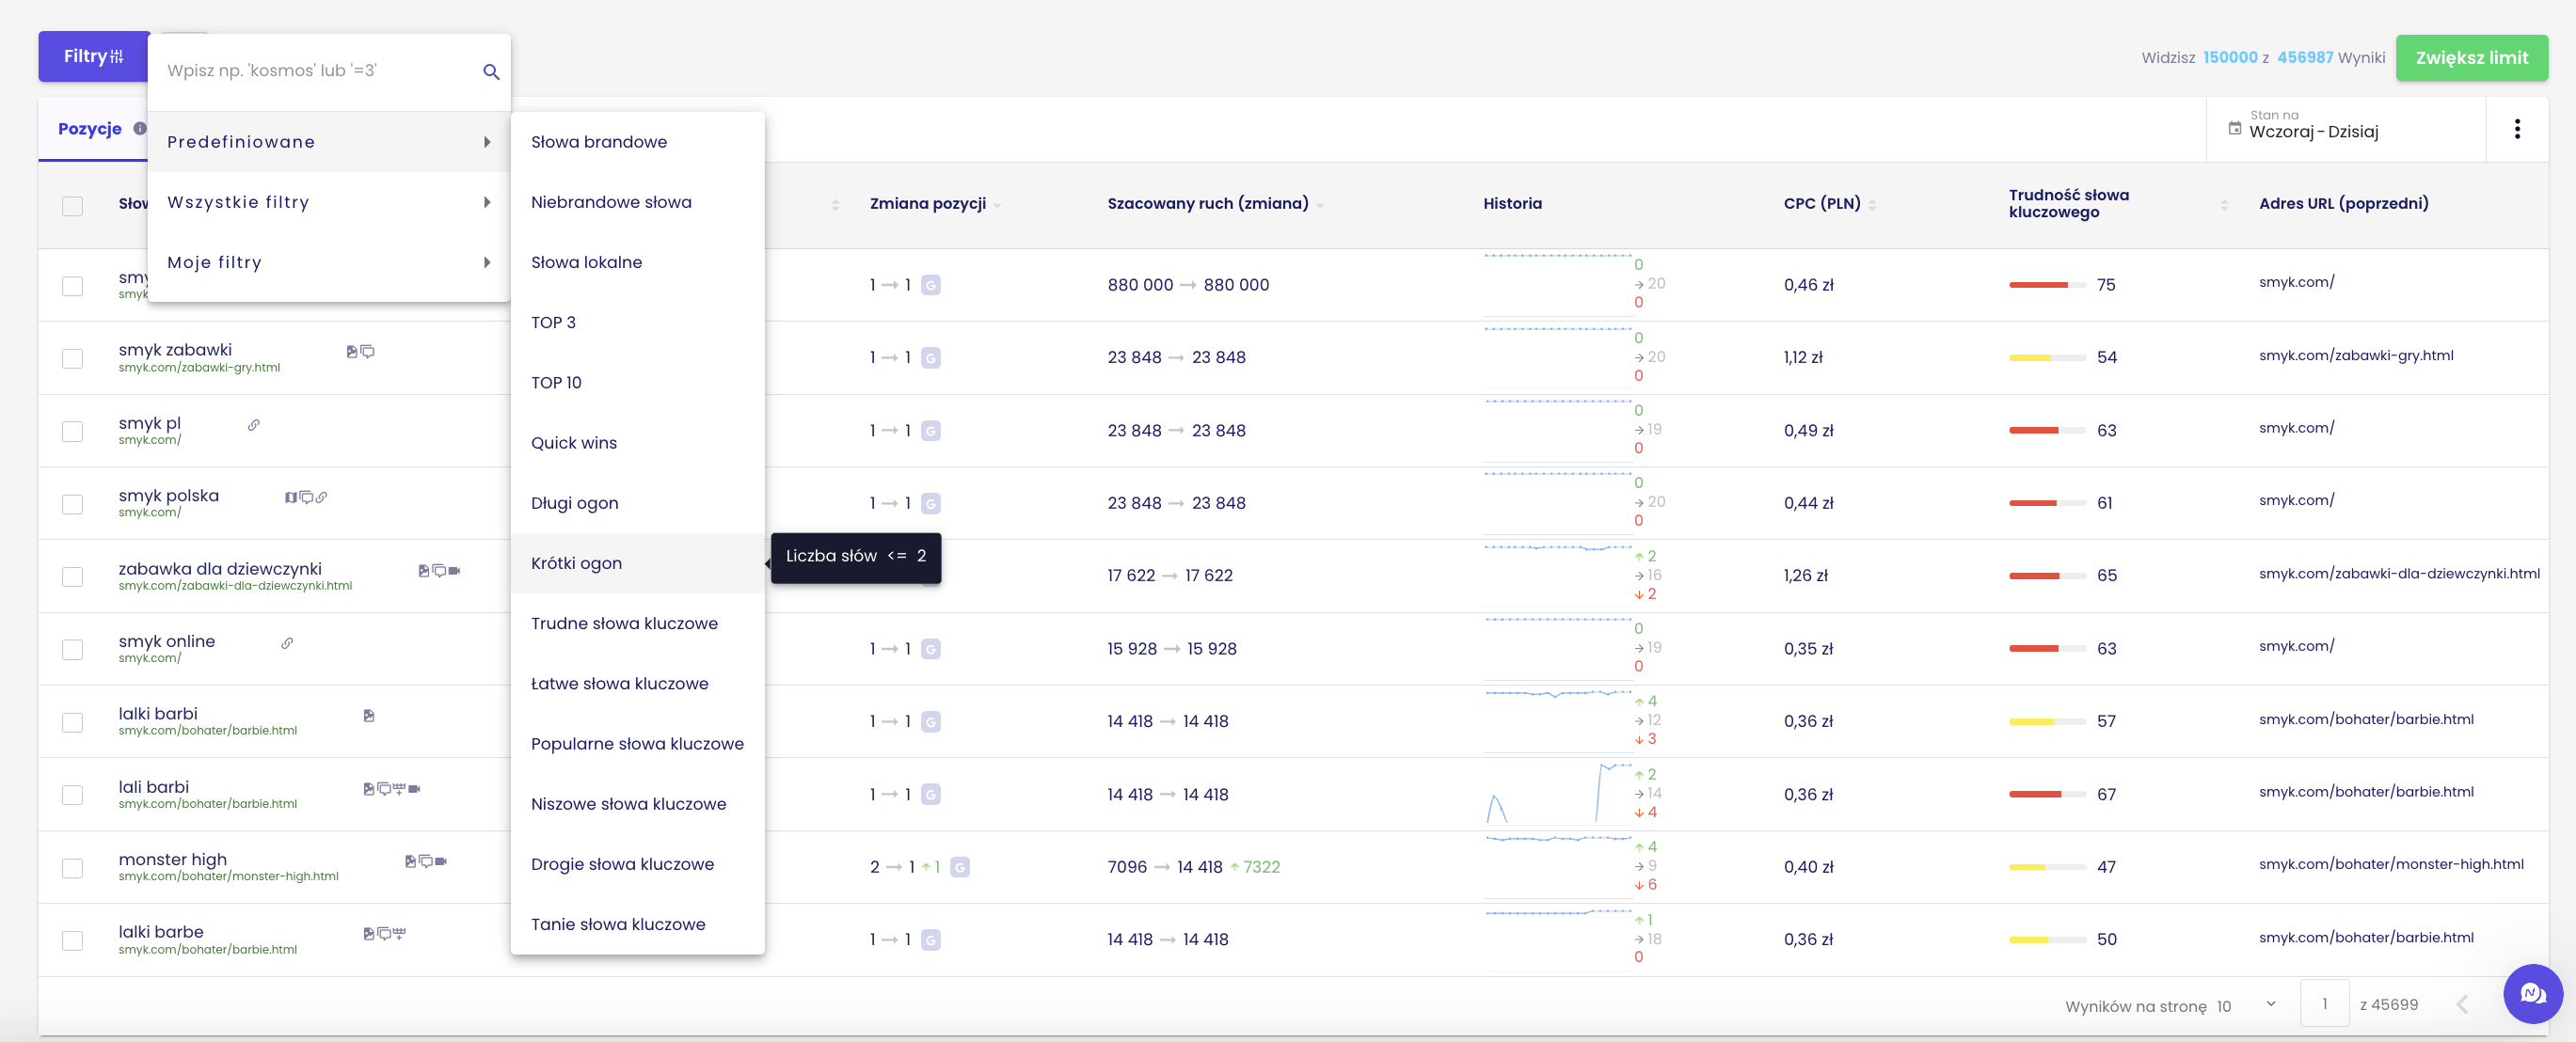Check the zabawka dla dziewczynki row checkbox

72,576
